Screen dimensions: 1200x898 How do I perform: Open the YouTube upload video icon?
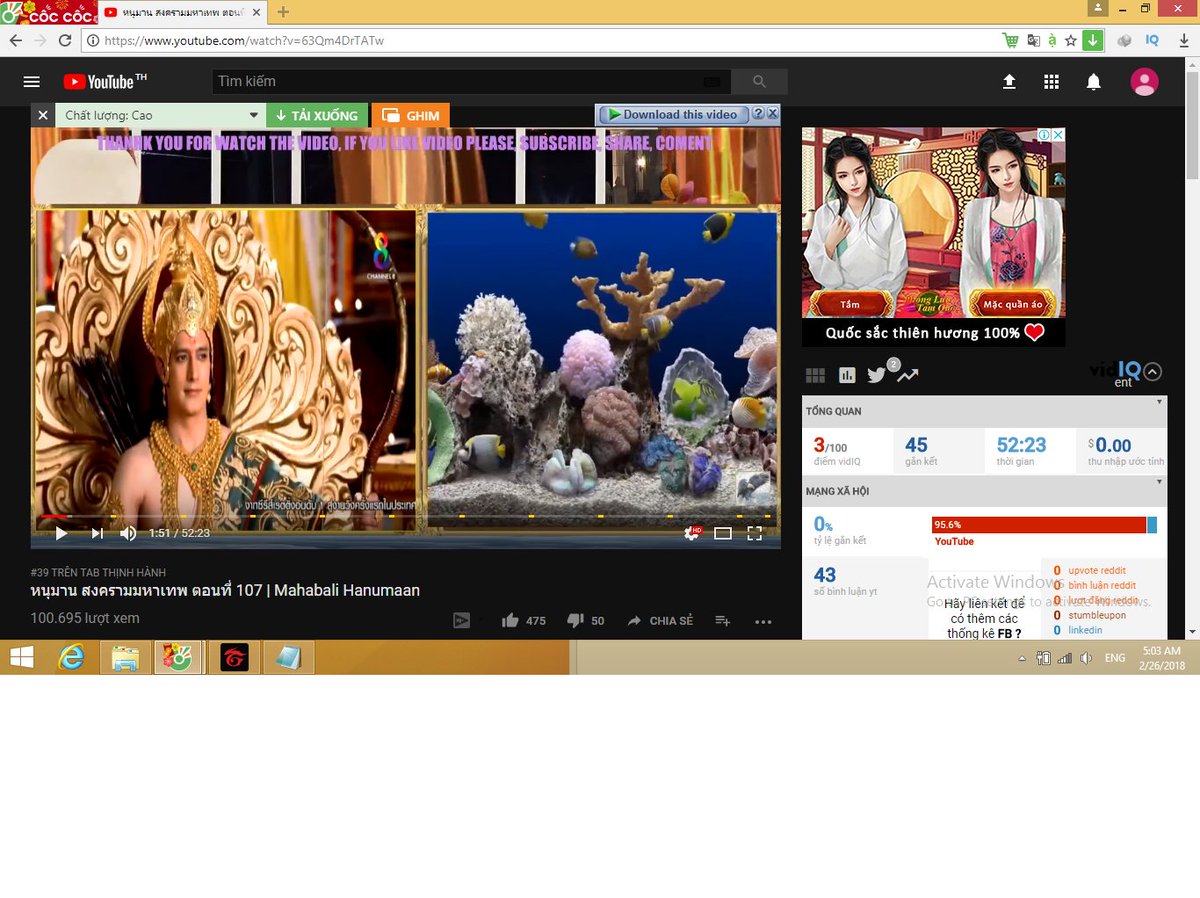coord(1009,82)
